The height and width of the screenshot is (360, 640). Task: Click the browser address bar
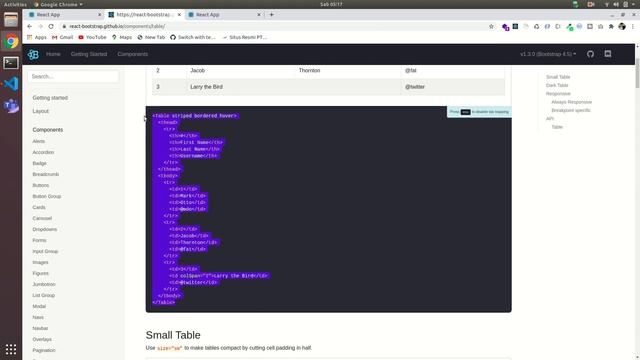(273, 26)
